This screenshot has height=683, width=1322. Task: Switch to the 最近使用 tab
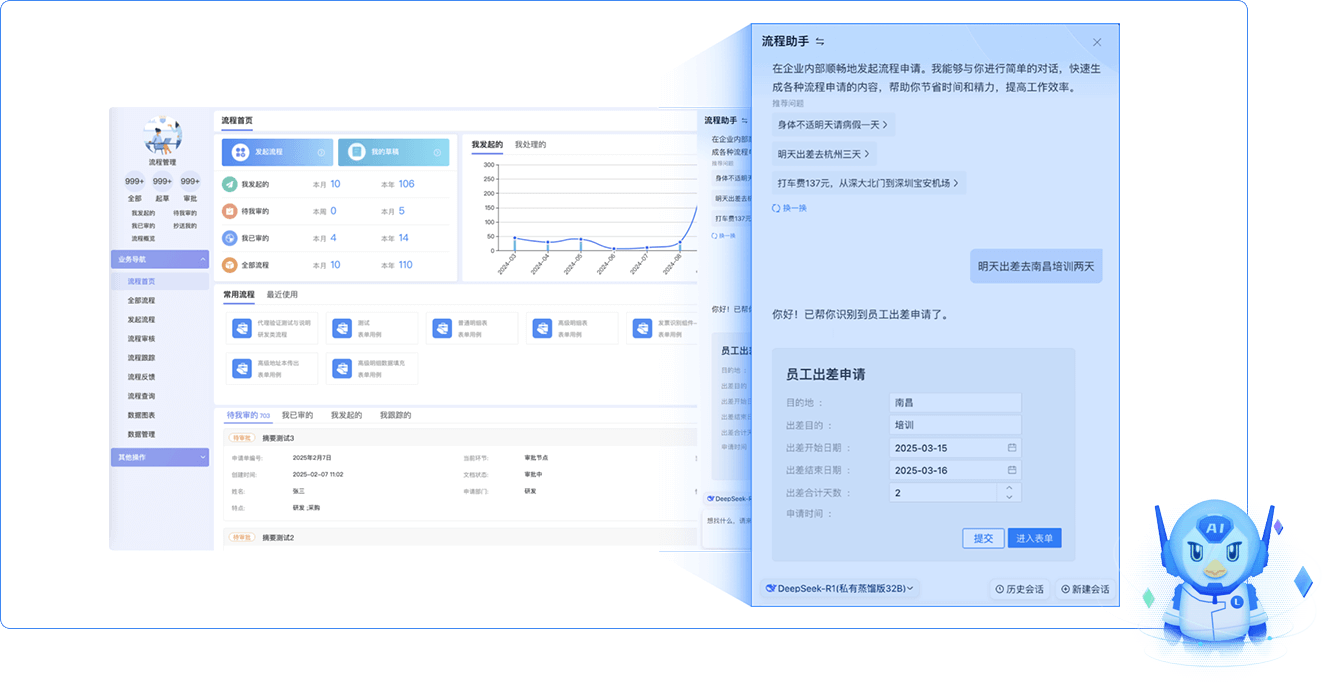pyautogui.click(x=282, y=295)
